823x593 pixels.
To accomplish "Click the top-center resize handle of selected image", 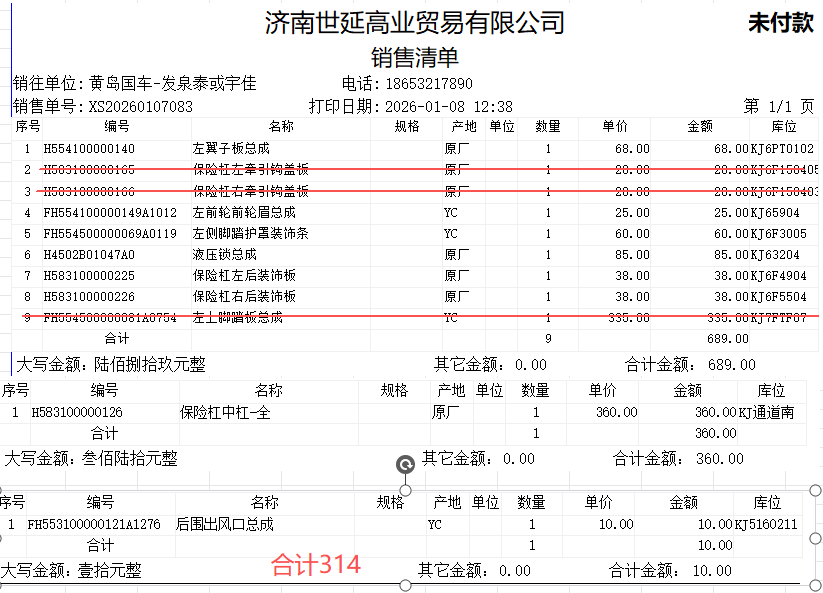I will tap(406, 489).
